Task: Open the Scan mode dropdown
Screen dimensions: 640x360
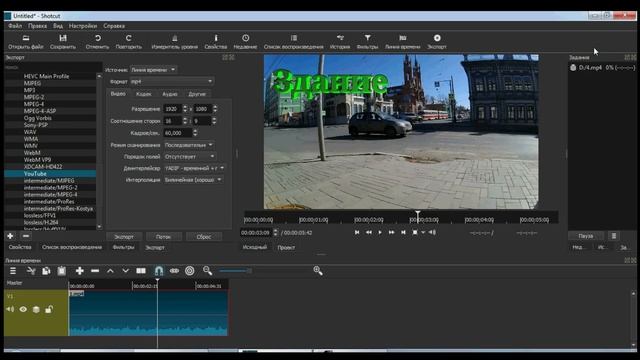Action: tap(189, 145)
